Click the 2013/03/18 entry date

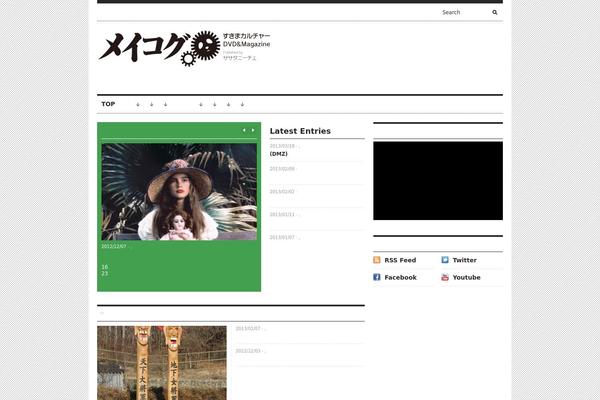tap(282, 146)
